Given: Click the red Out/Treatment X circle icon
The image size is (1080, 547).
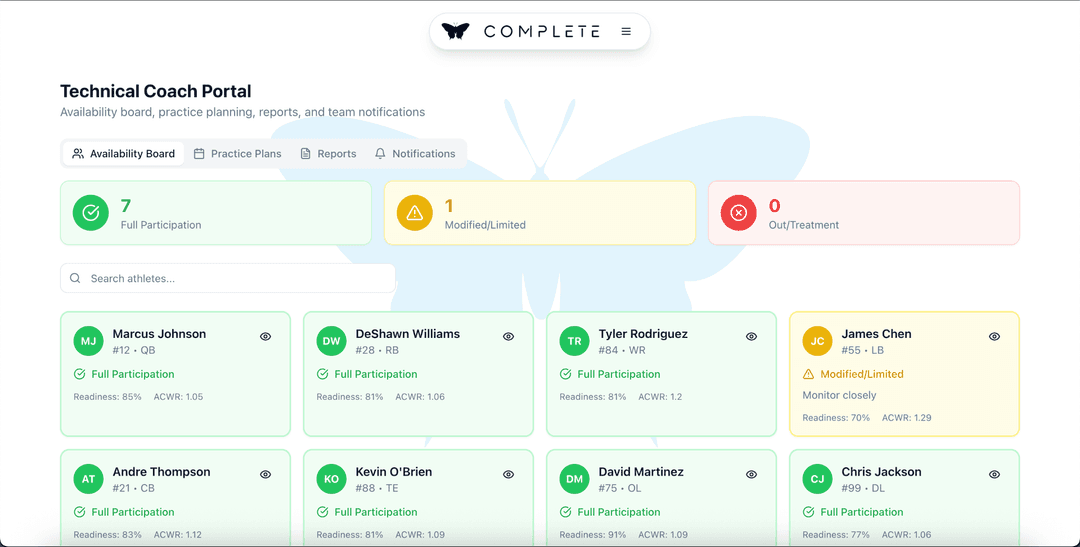Looking at the screenshot, I should 738,213.
